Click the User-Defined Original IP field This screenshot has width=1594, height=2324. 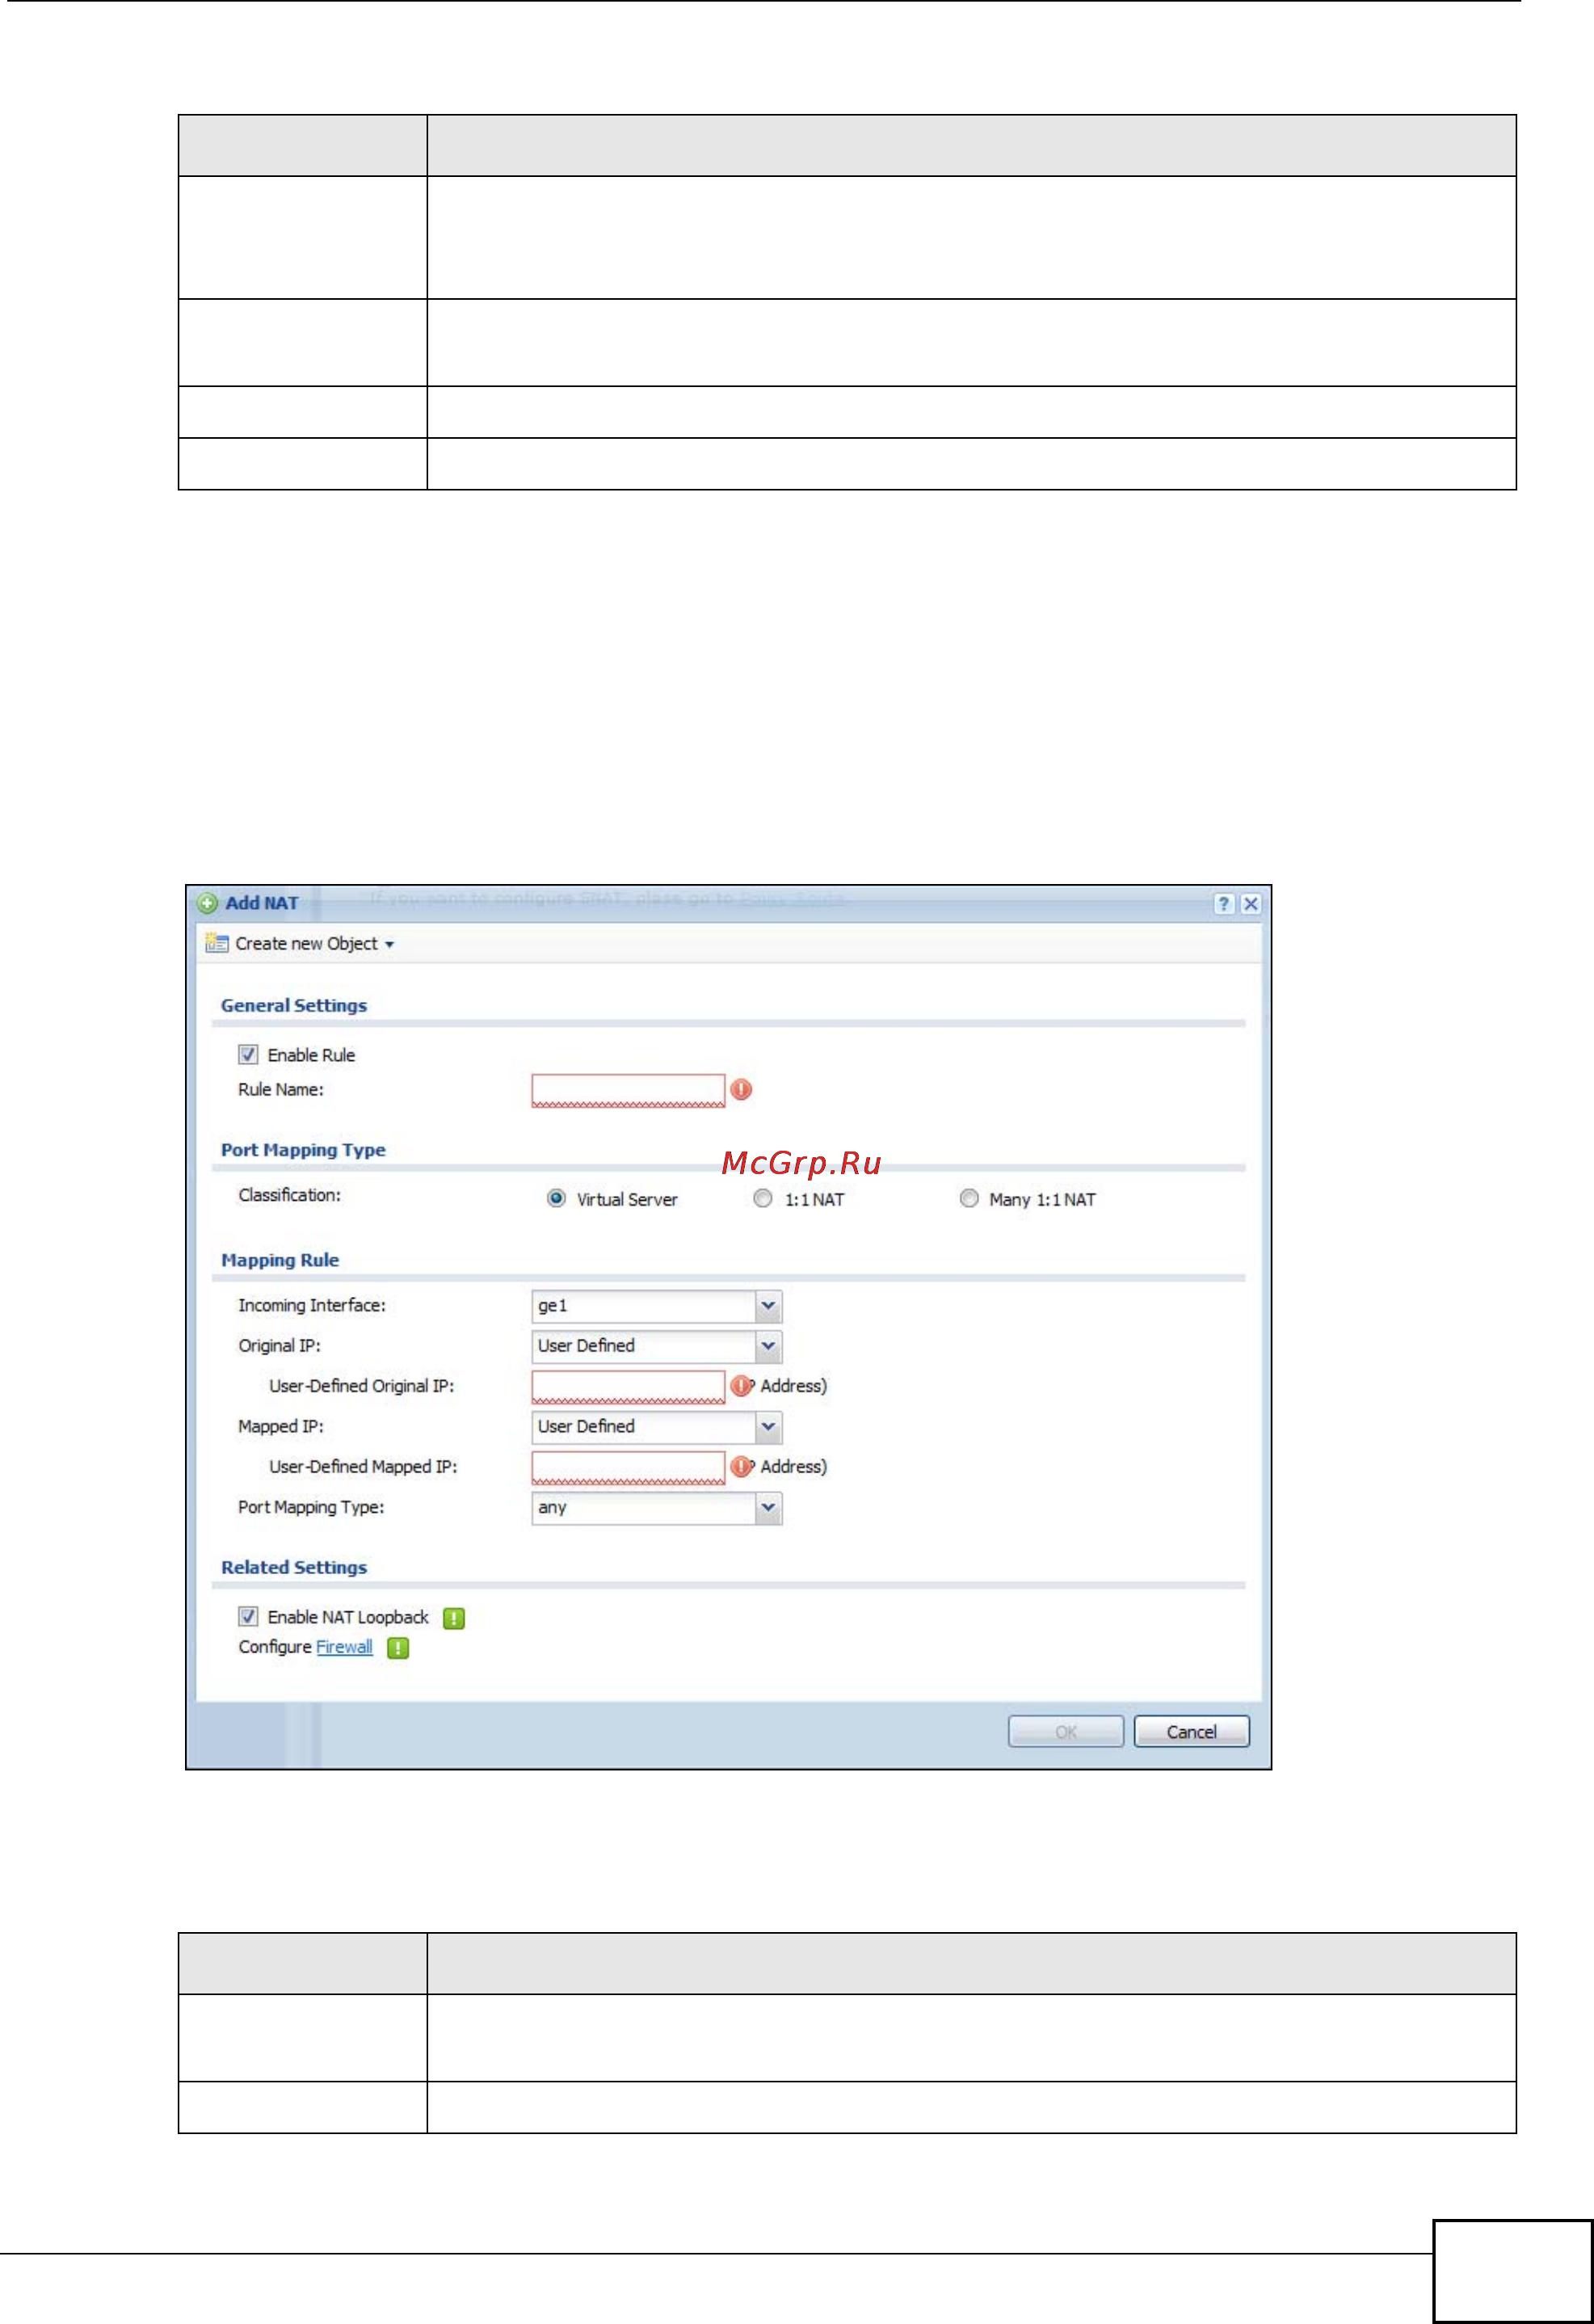628,1387
